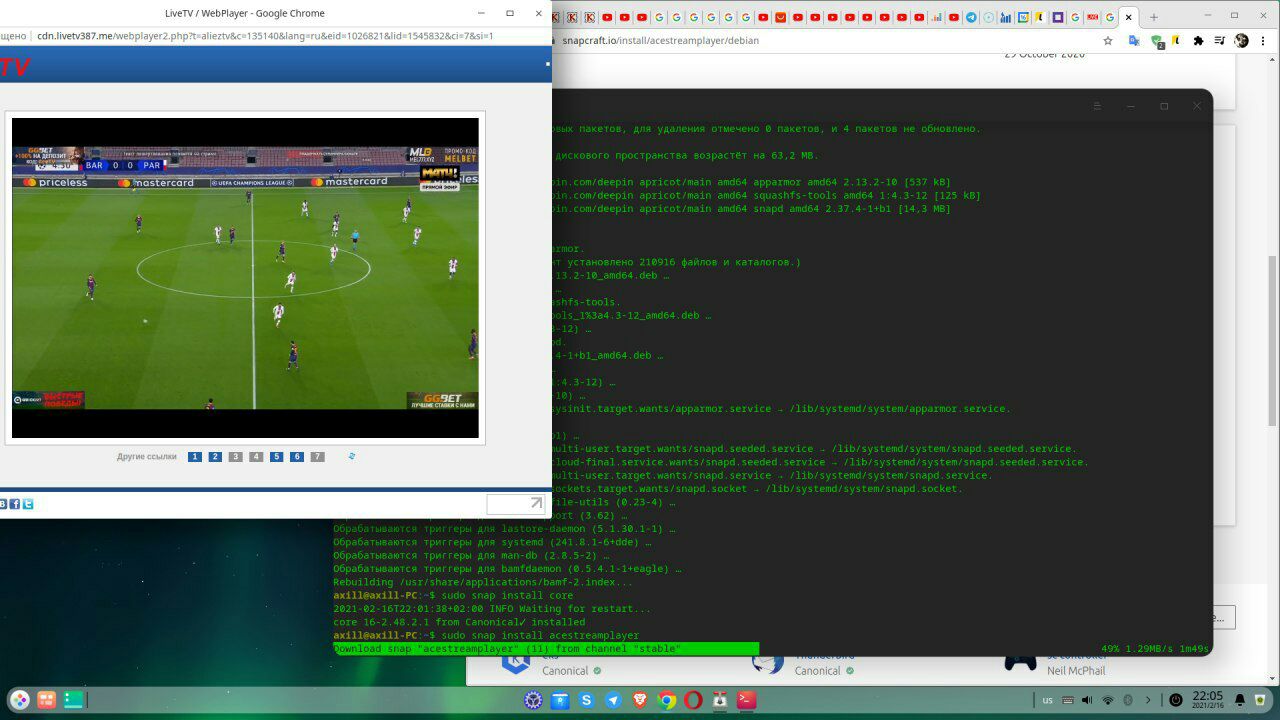Open the terminal window's hamburger menu

(1097, 106)
